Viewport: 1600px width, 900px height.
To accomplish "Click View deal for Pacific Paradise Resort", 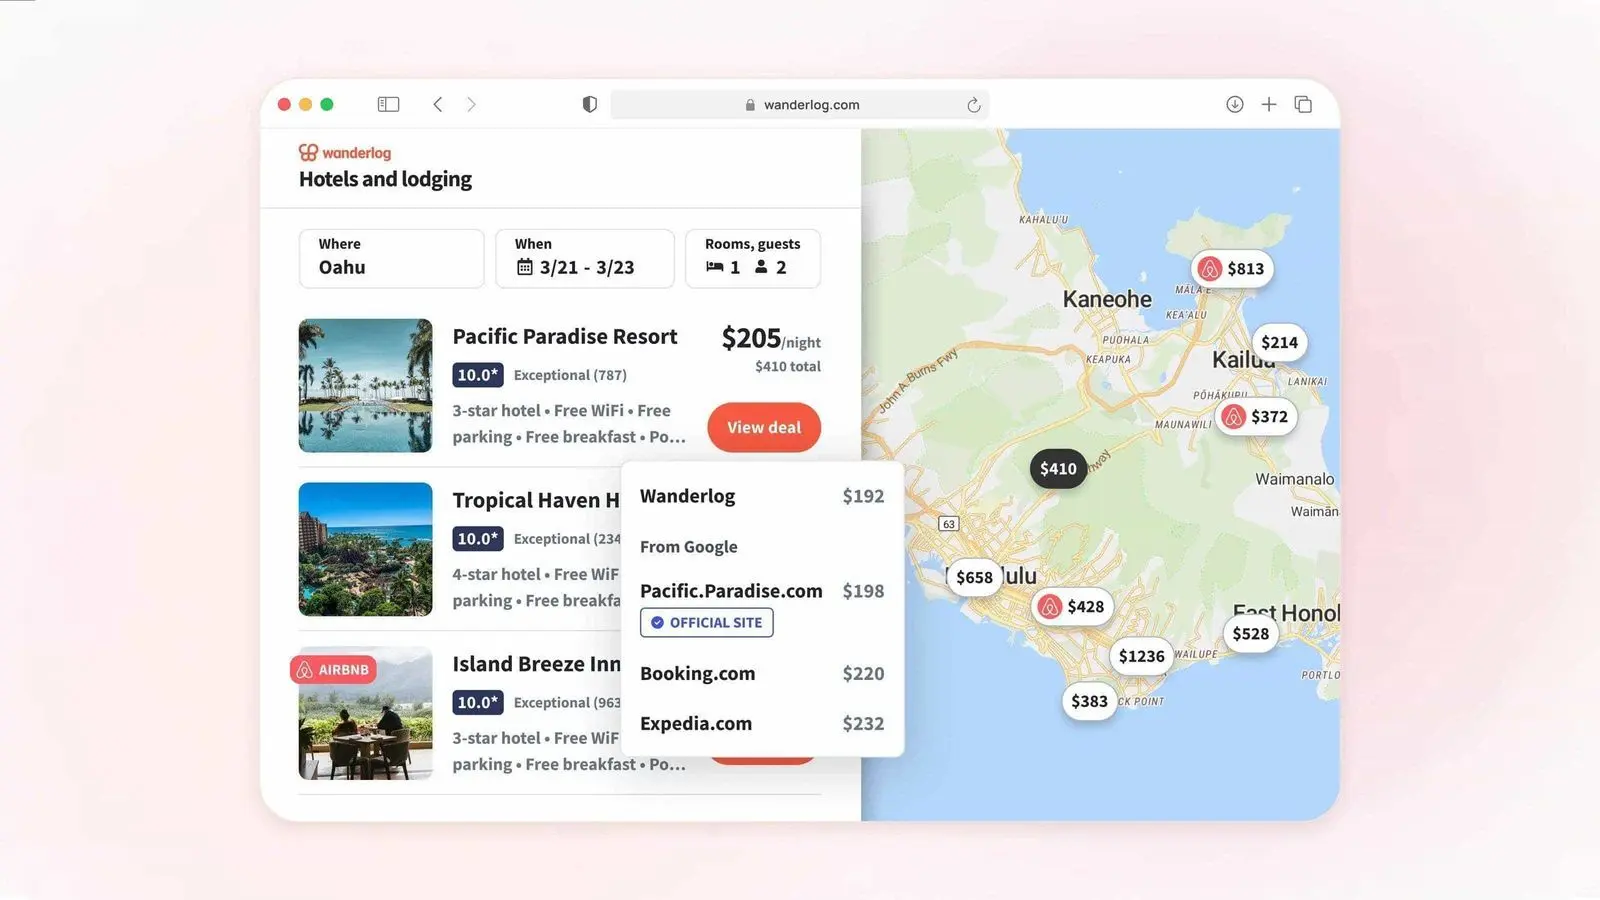I will coord(764,427).
